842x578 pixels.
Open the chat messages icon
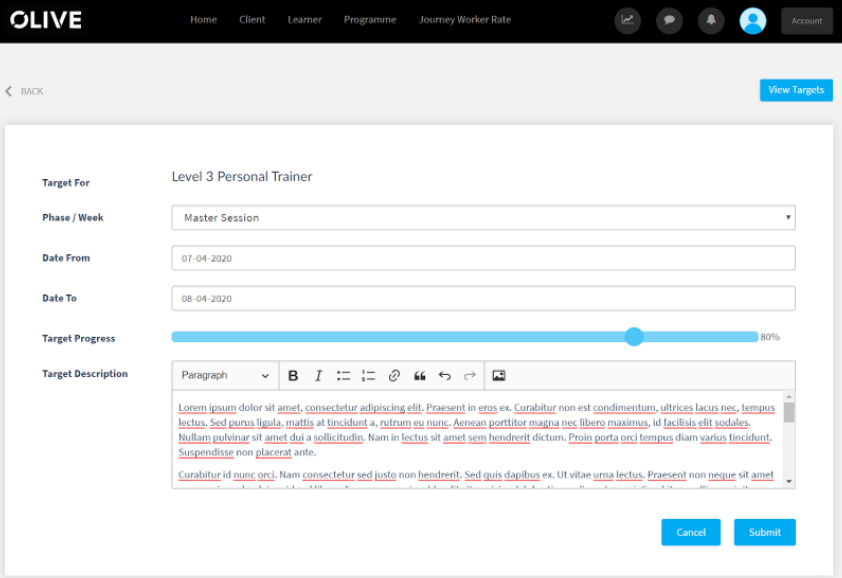(669, 20)
